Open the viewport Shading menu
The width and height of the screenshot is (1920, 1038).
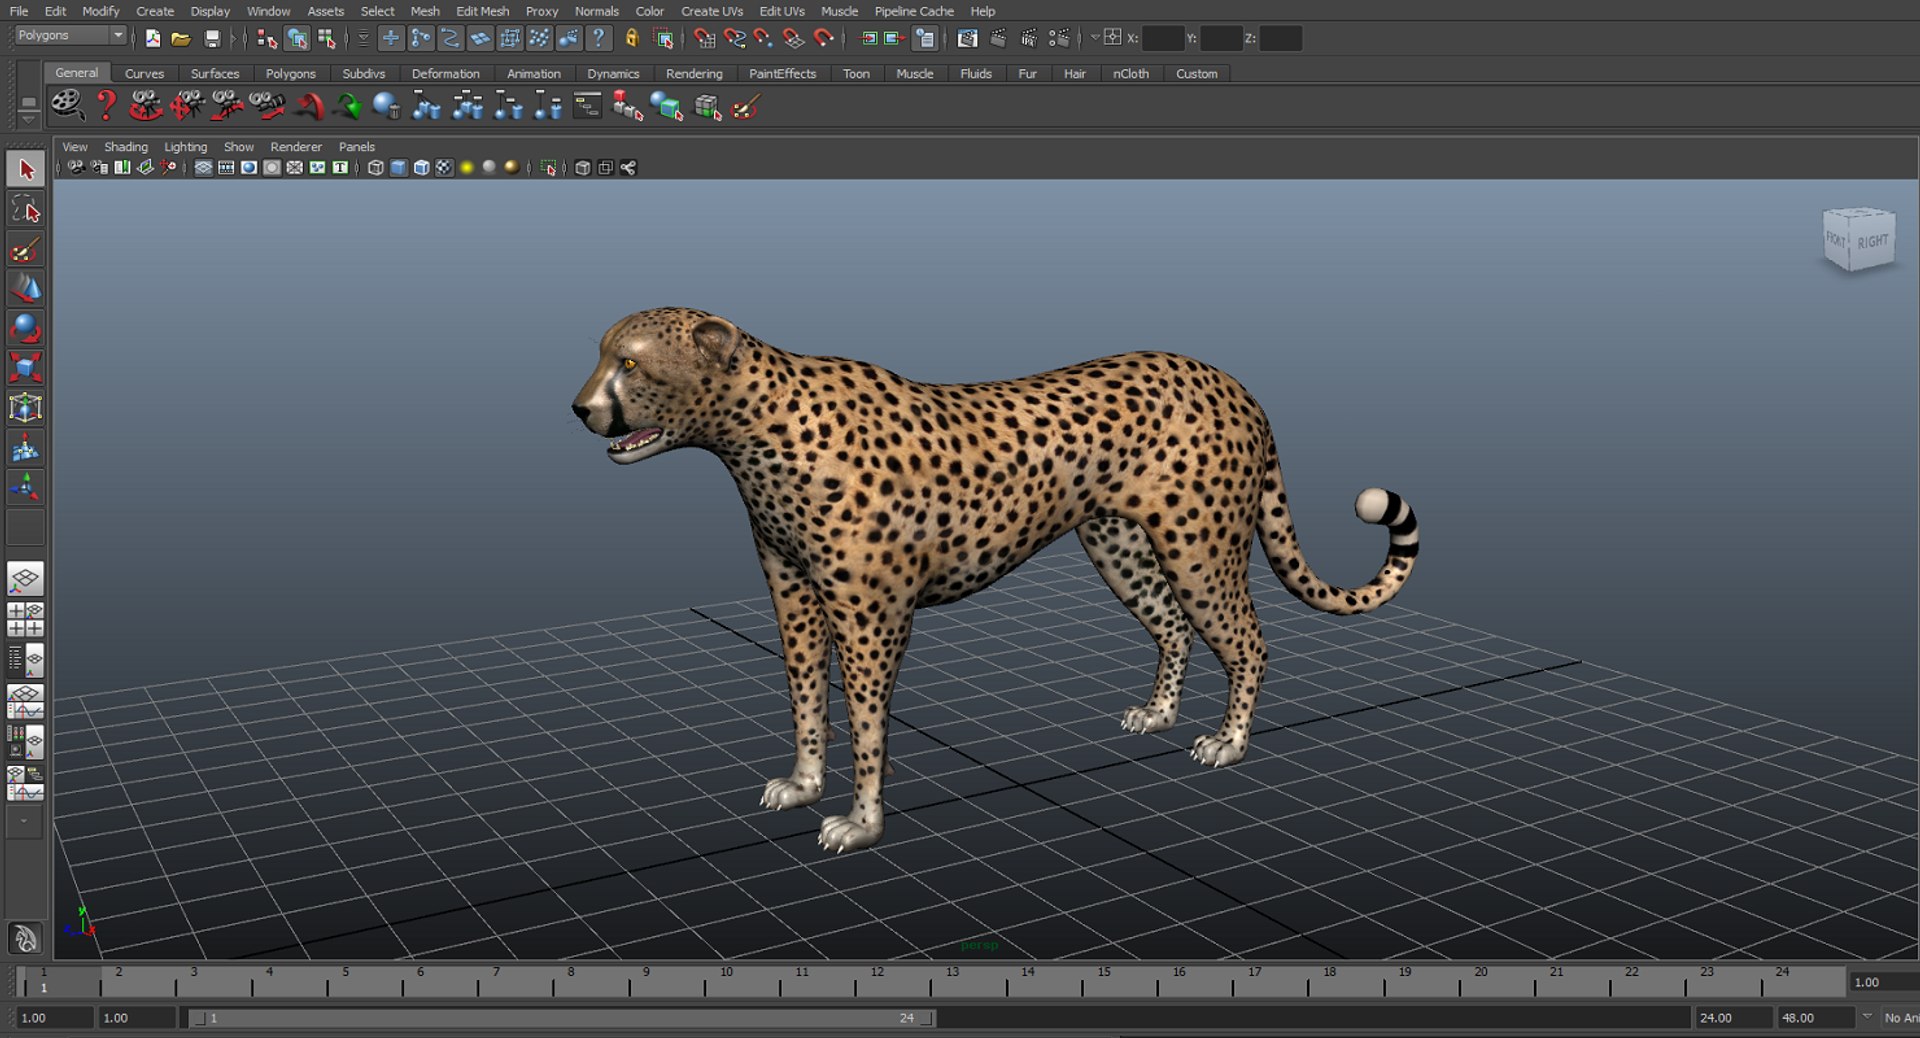126,147
